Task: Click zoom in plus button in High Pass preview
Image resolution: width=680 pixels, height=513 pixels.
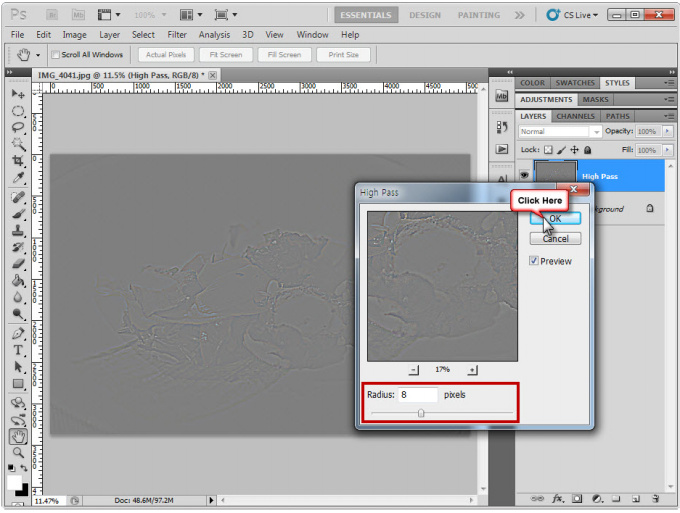Action: (x=472, y=370)
